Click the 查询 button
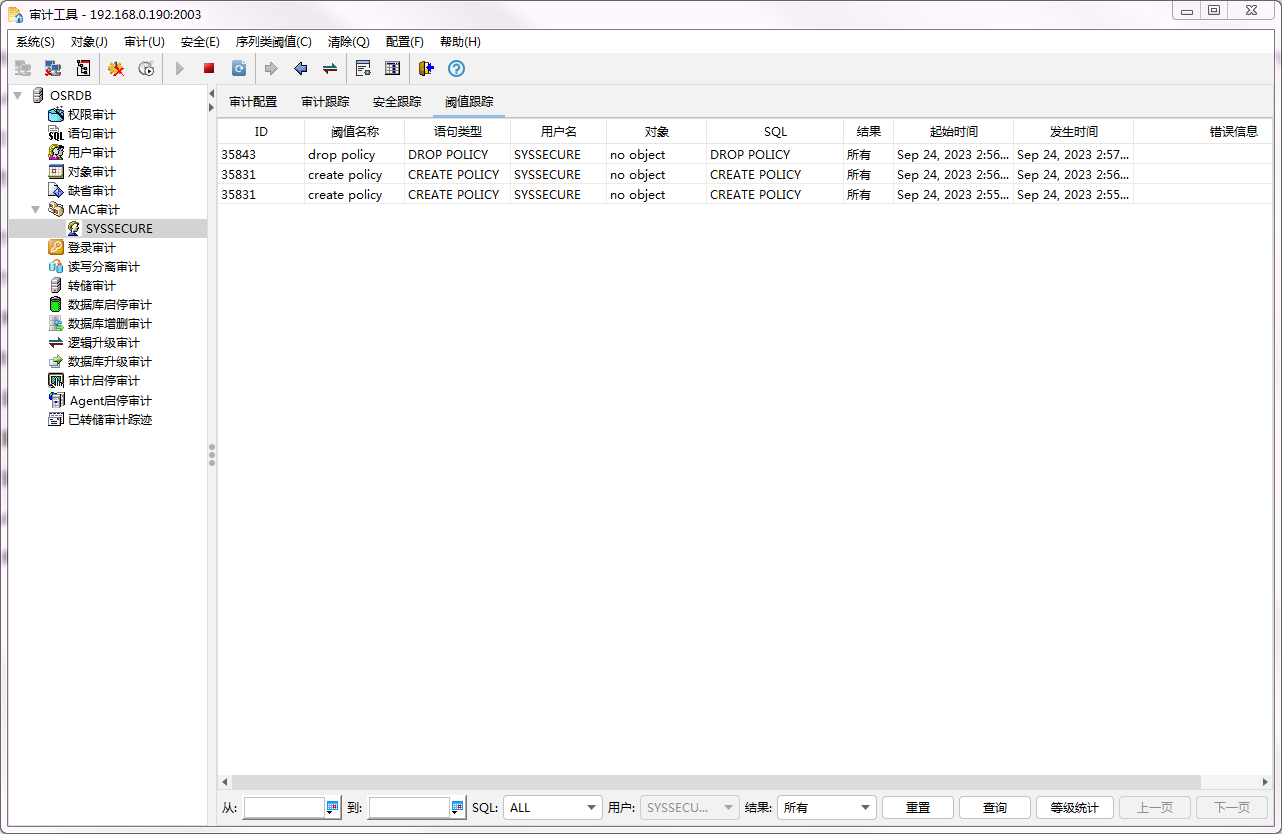Screen dimensions: 1282x834 [994, 808]
